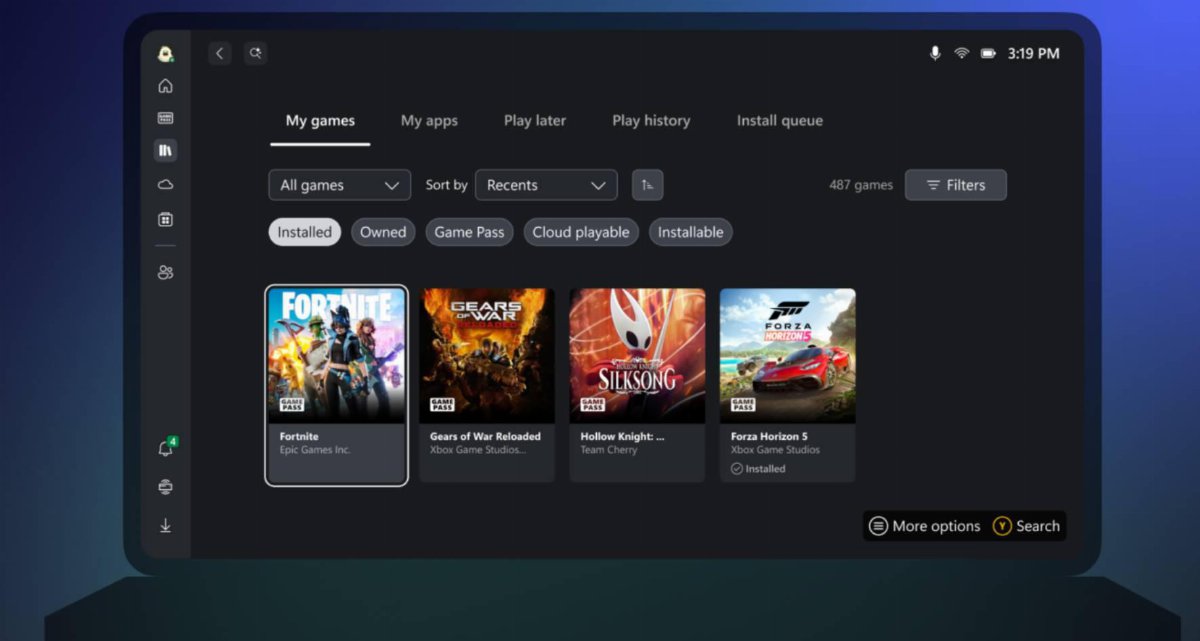Open downloads via the download arrow icon

coord(166,524)
